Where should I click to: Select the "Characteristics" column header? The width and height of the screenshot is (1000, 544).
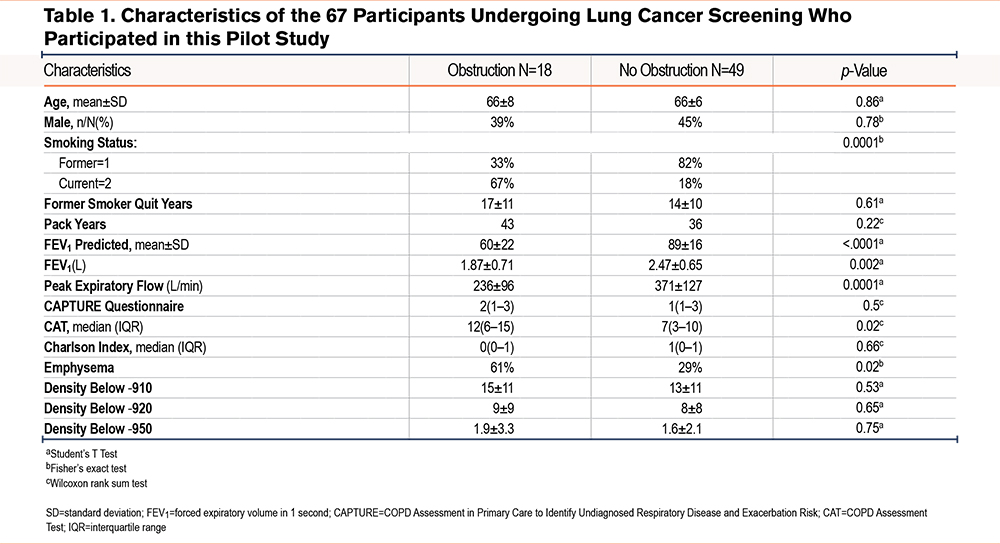(88, 71)
